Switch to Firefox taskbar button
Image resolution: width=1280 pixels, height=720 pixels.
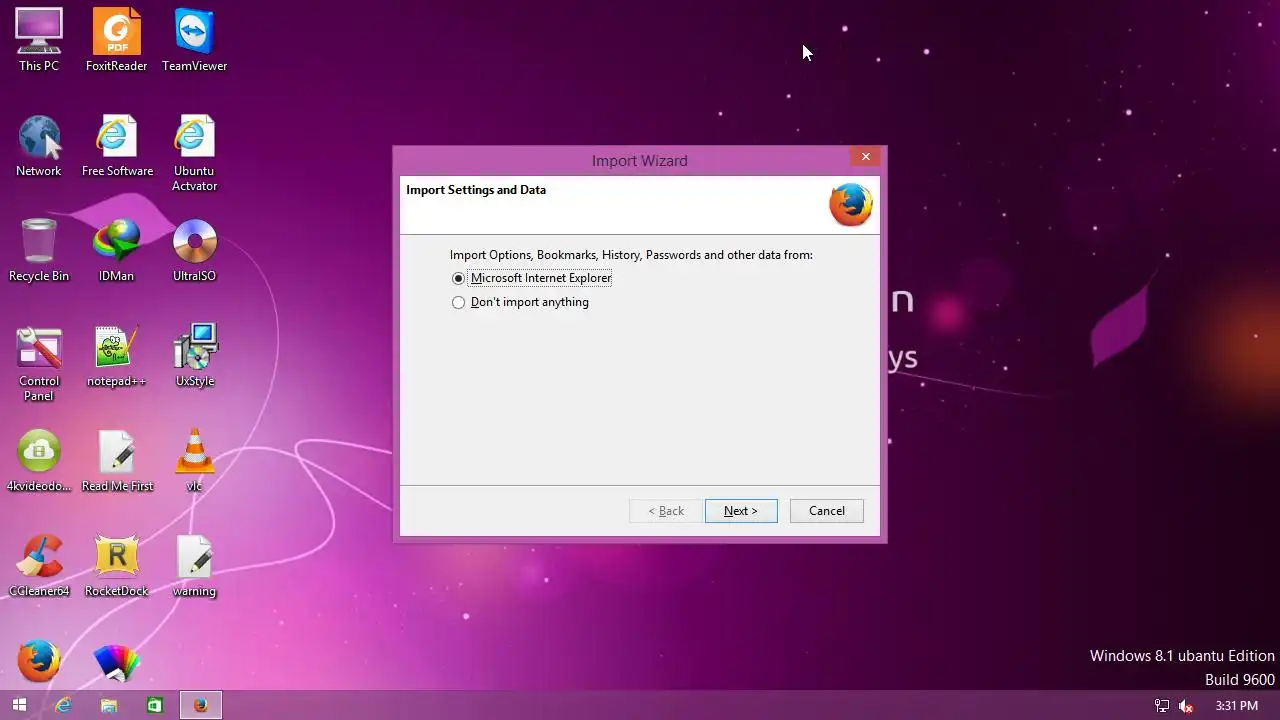(201, 705)
